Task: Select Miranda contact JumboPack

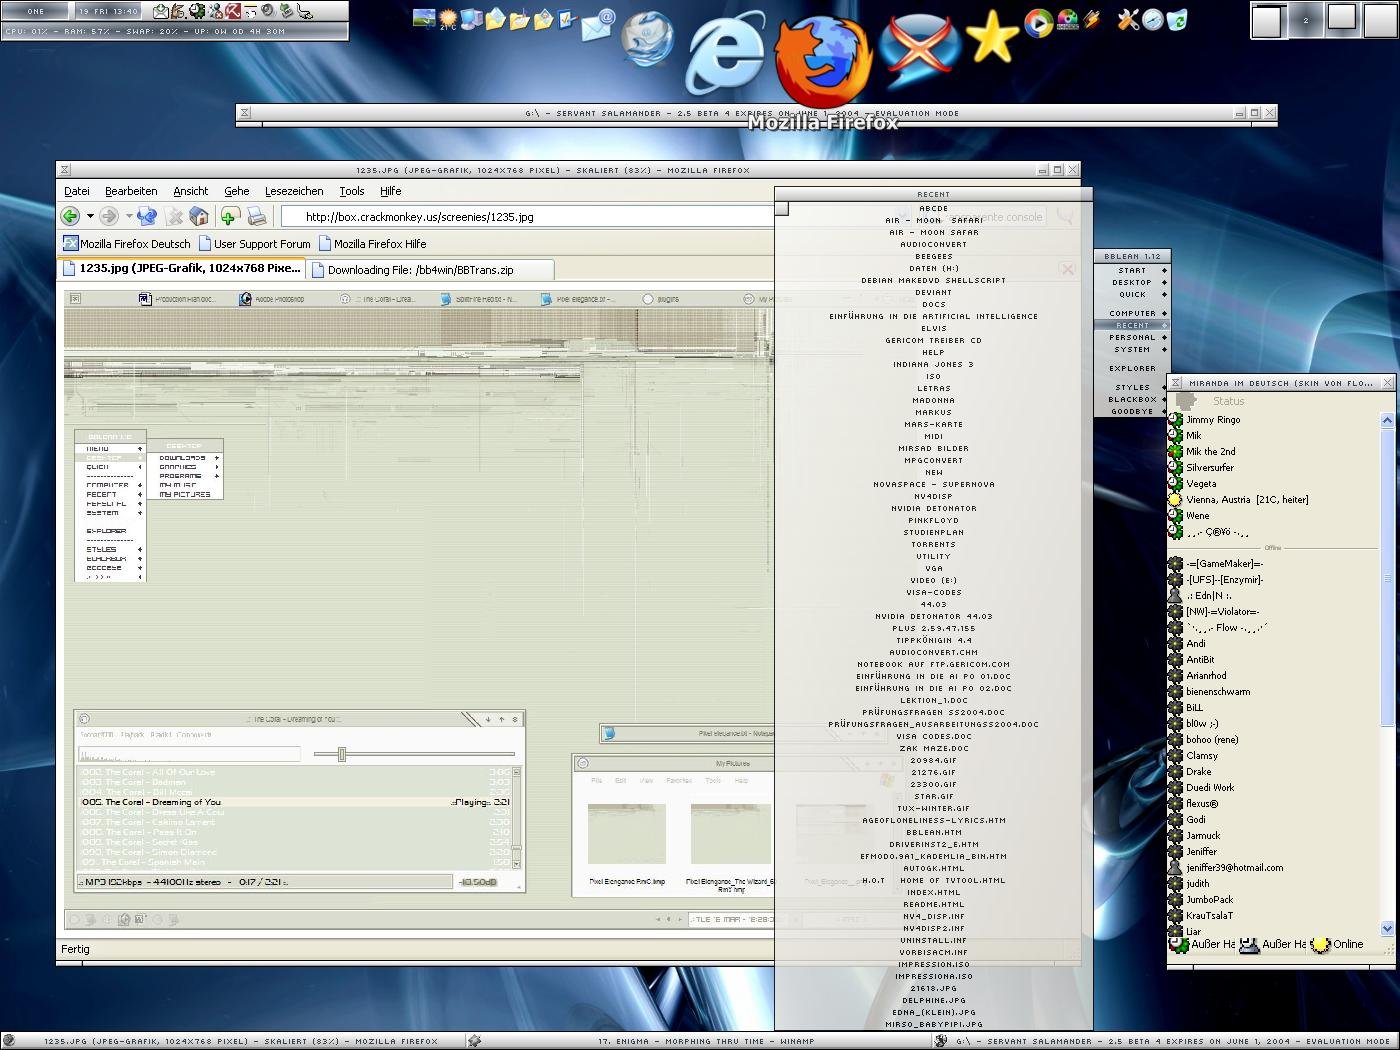Action: point(1209,900)
